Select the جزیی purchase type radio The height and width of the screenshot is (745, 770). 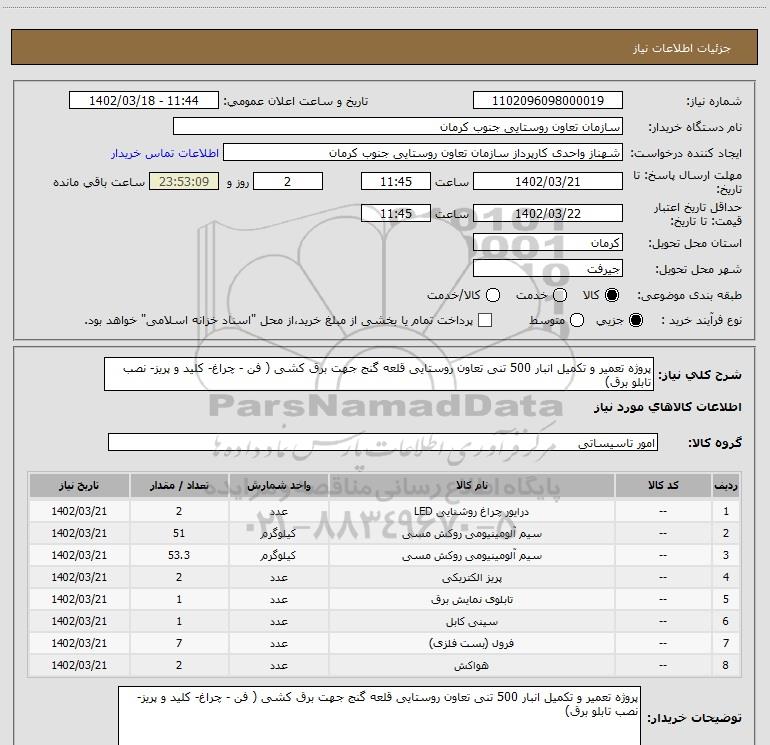click(x=636, y=320)
